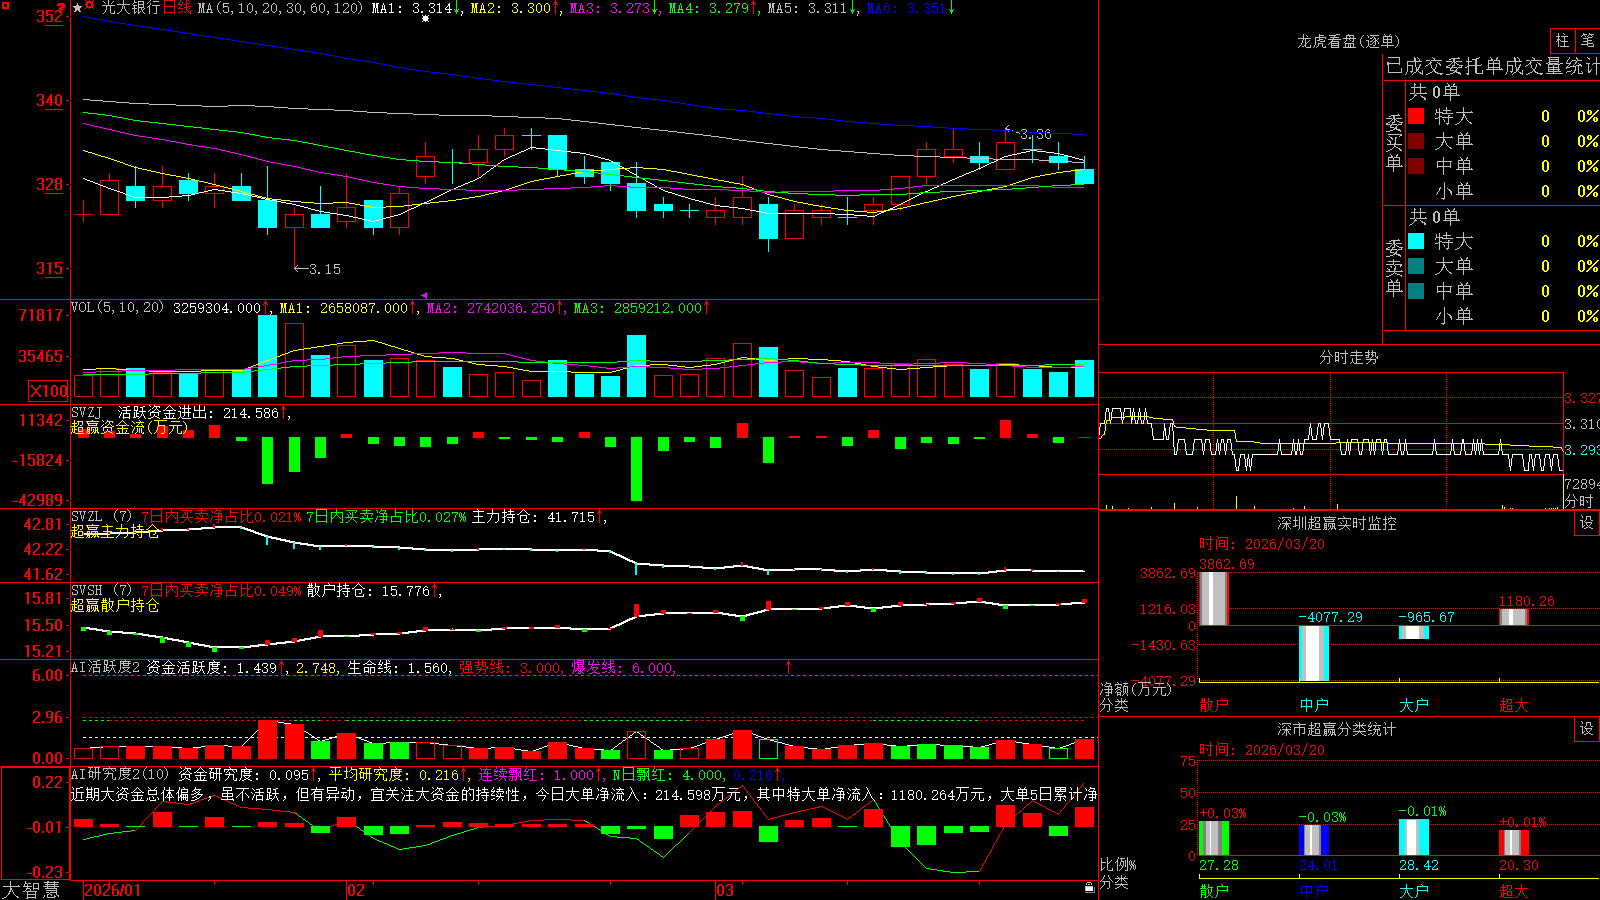Click the 强势线: 3.000 label
This screenshot has height=900, width=1600.
click(x=510, y=668)
